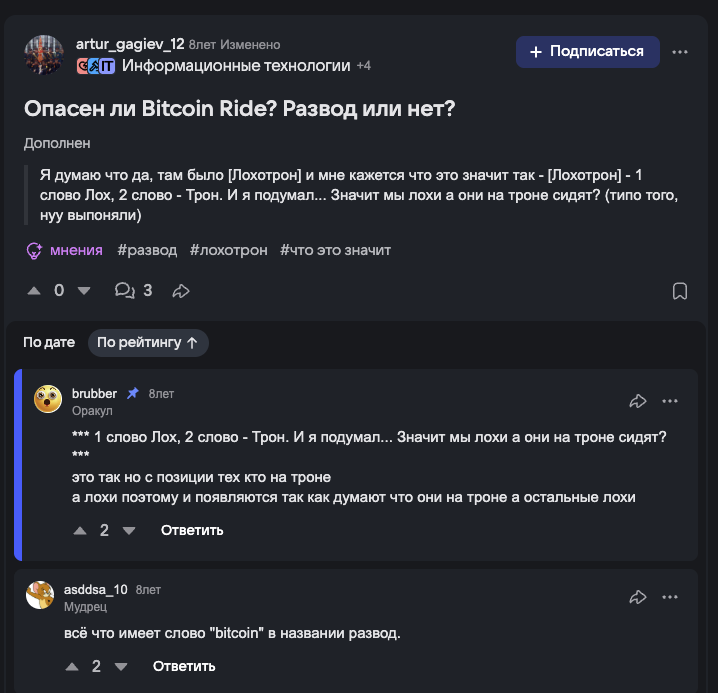Open the #лохотрон hashtag
The image size is (718, 693).
pyautogui.click(x=229, y=250)
